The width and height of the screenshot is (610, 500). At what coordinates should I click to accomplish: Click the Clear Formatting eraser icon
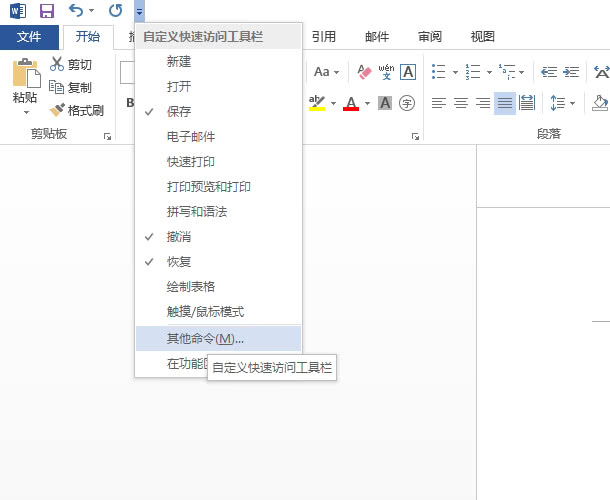[x=364, y=72]
